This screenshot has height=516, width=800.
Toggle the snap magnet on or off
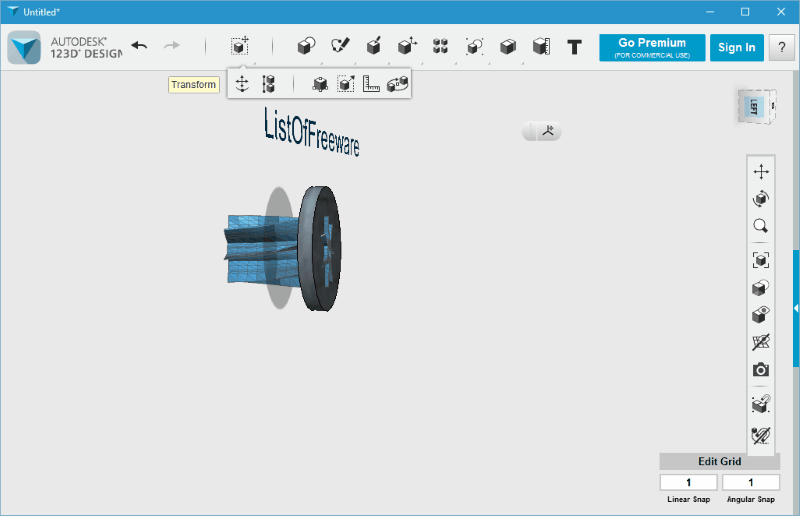(x=761, y=404)
